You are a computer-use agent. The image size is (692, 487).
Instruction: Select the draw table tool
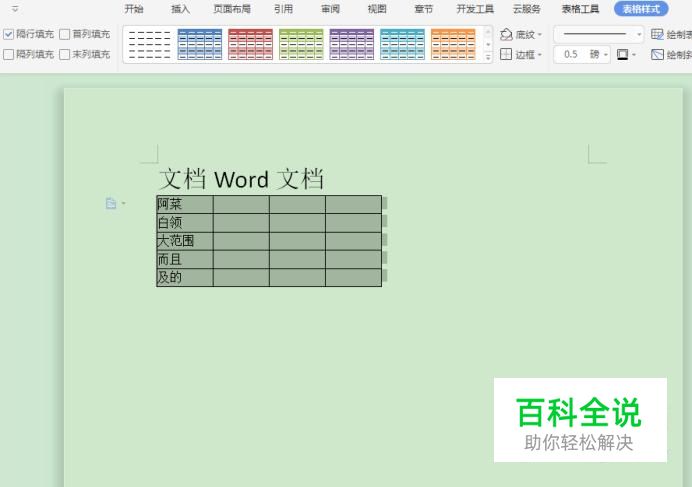tap(671, 34)
